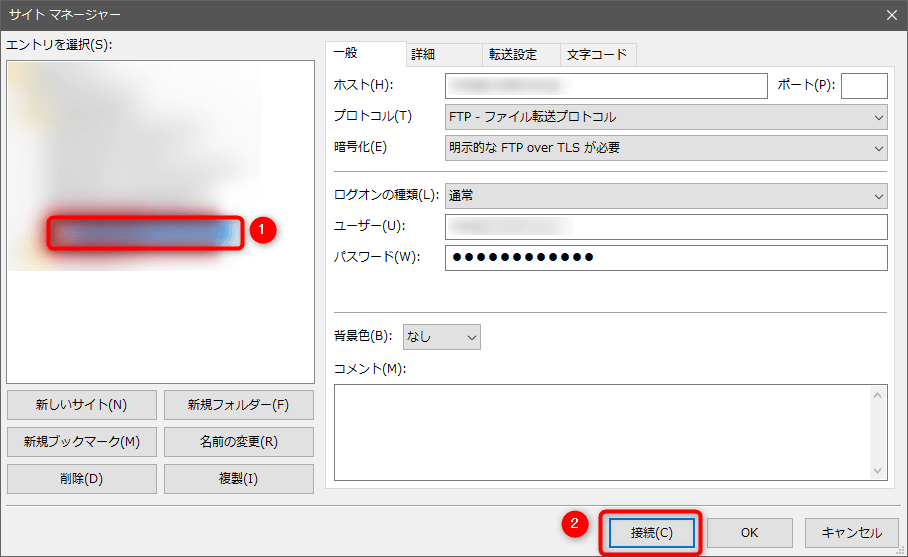
Task: Select the 一般 tab
Action: [x=365, y=53]
